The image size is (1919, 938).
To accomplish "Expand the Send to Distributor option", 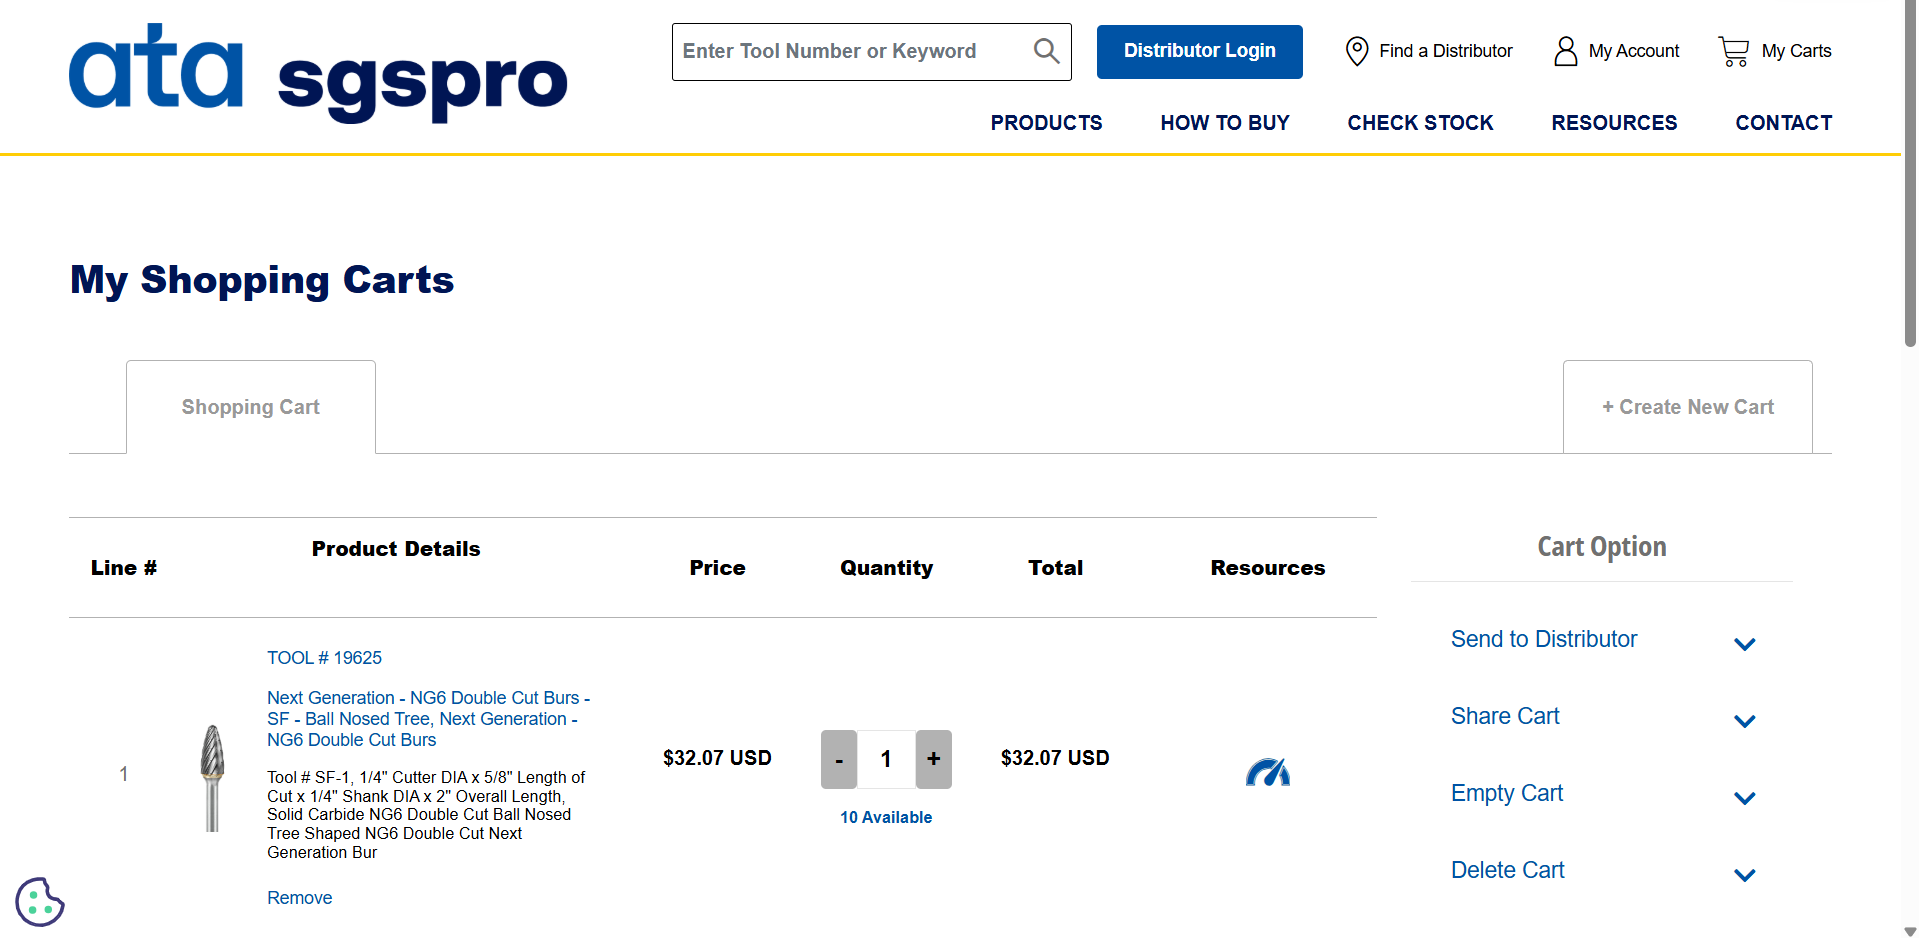I will coord(1744,644).
